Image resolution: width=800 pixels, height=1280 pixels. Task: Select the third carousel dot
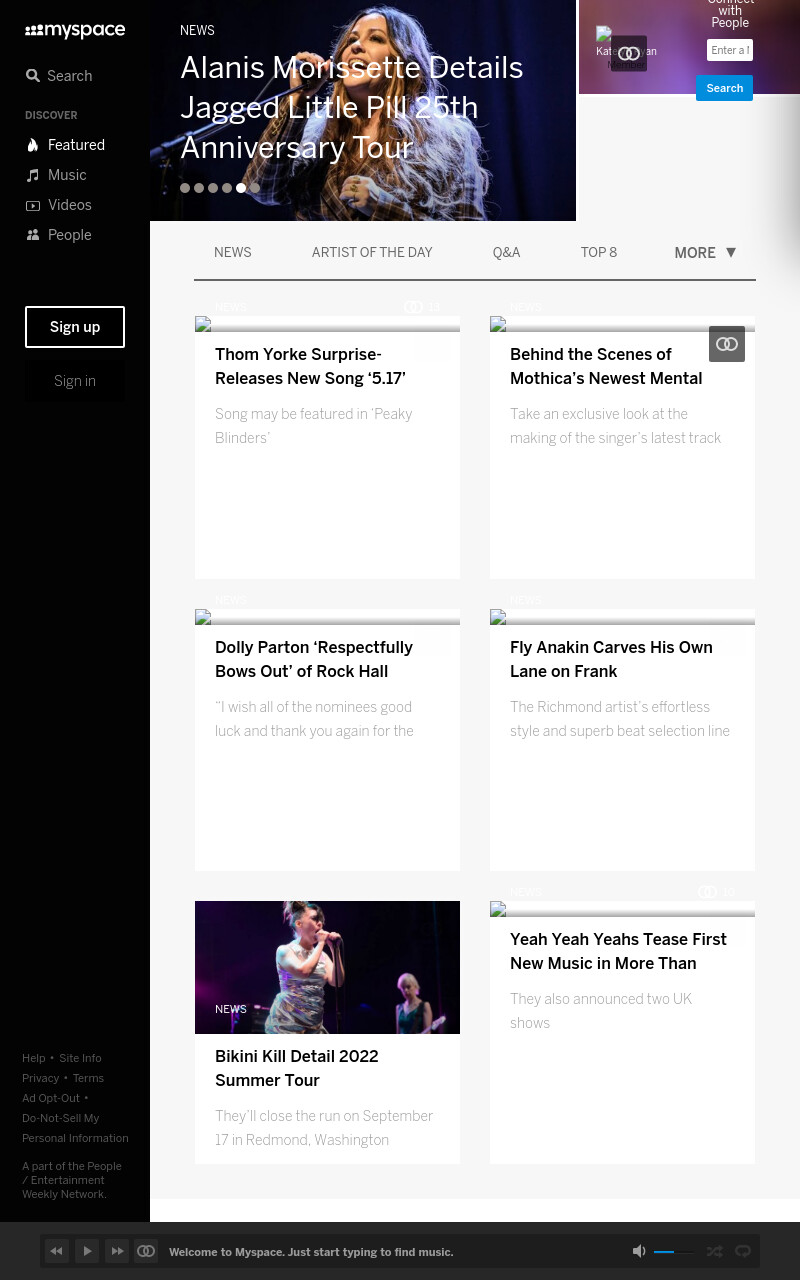pos(213,188)
